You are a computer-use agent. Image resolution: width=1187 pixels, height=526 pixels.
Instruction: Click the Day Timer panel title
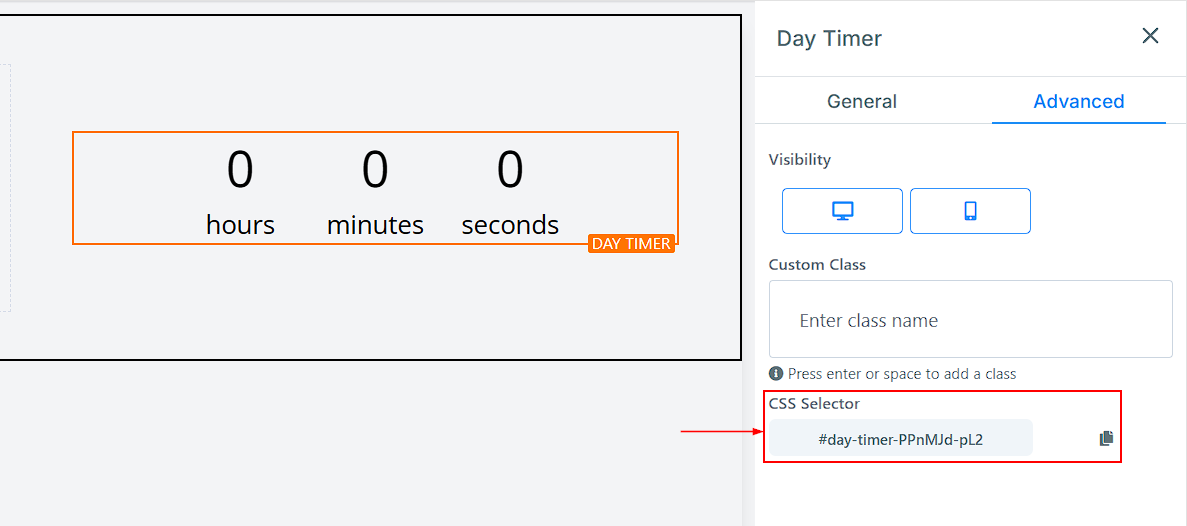829,39
